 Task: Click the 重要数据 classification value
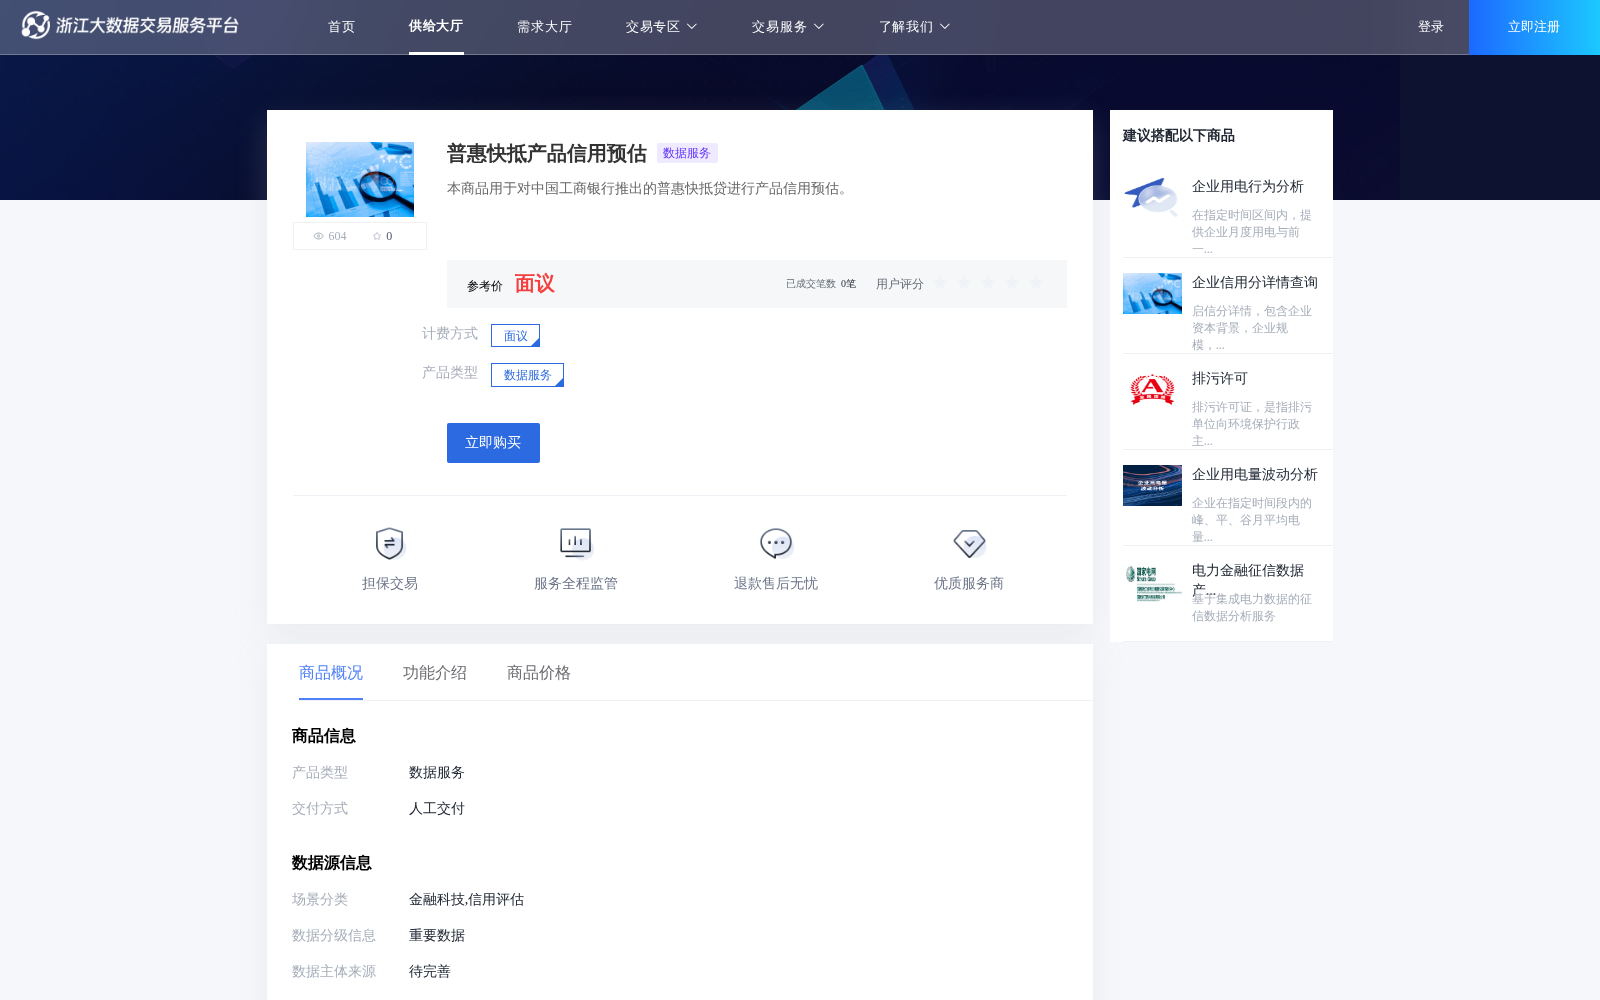437,935
